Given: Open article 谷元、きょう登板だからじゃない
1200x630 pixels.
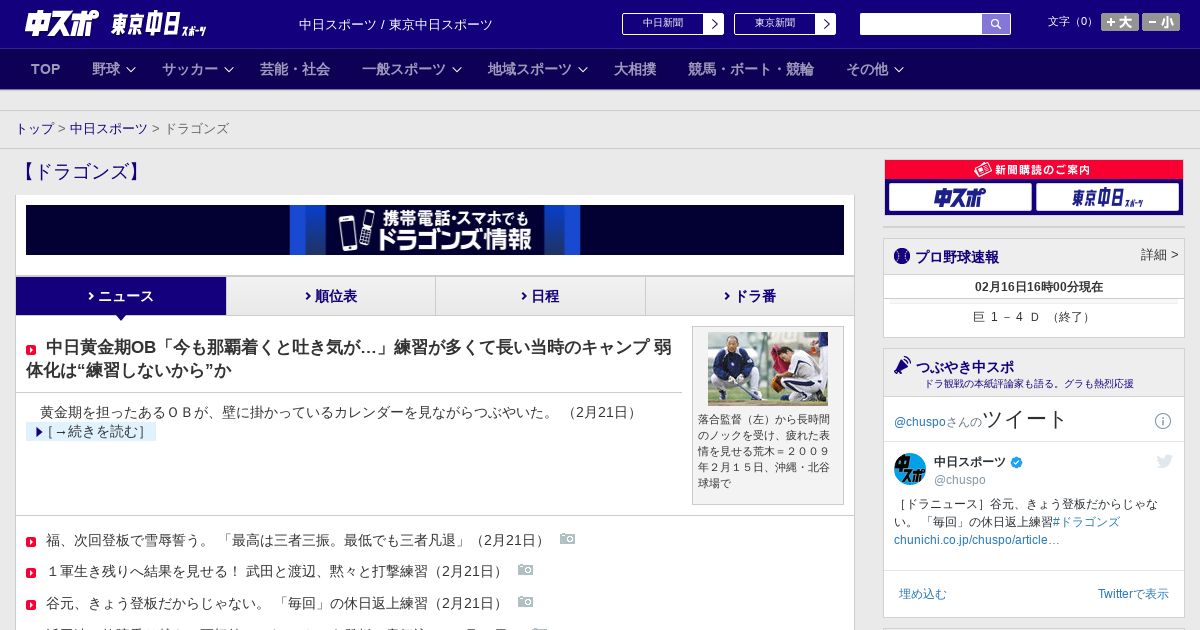Looking at the screenshot, I should click(276, 604).
